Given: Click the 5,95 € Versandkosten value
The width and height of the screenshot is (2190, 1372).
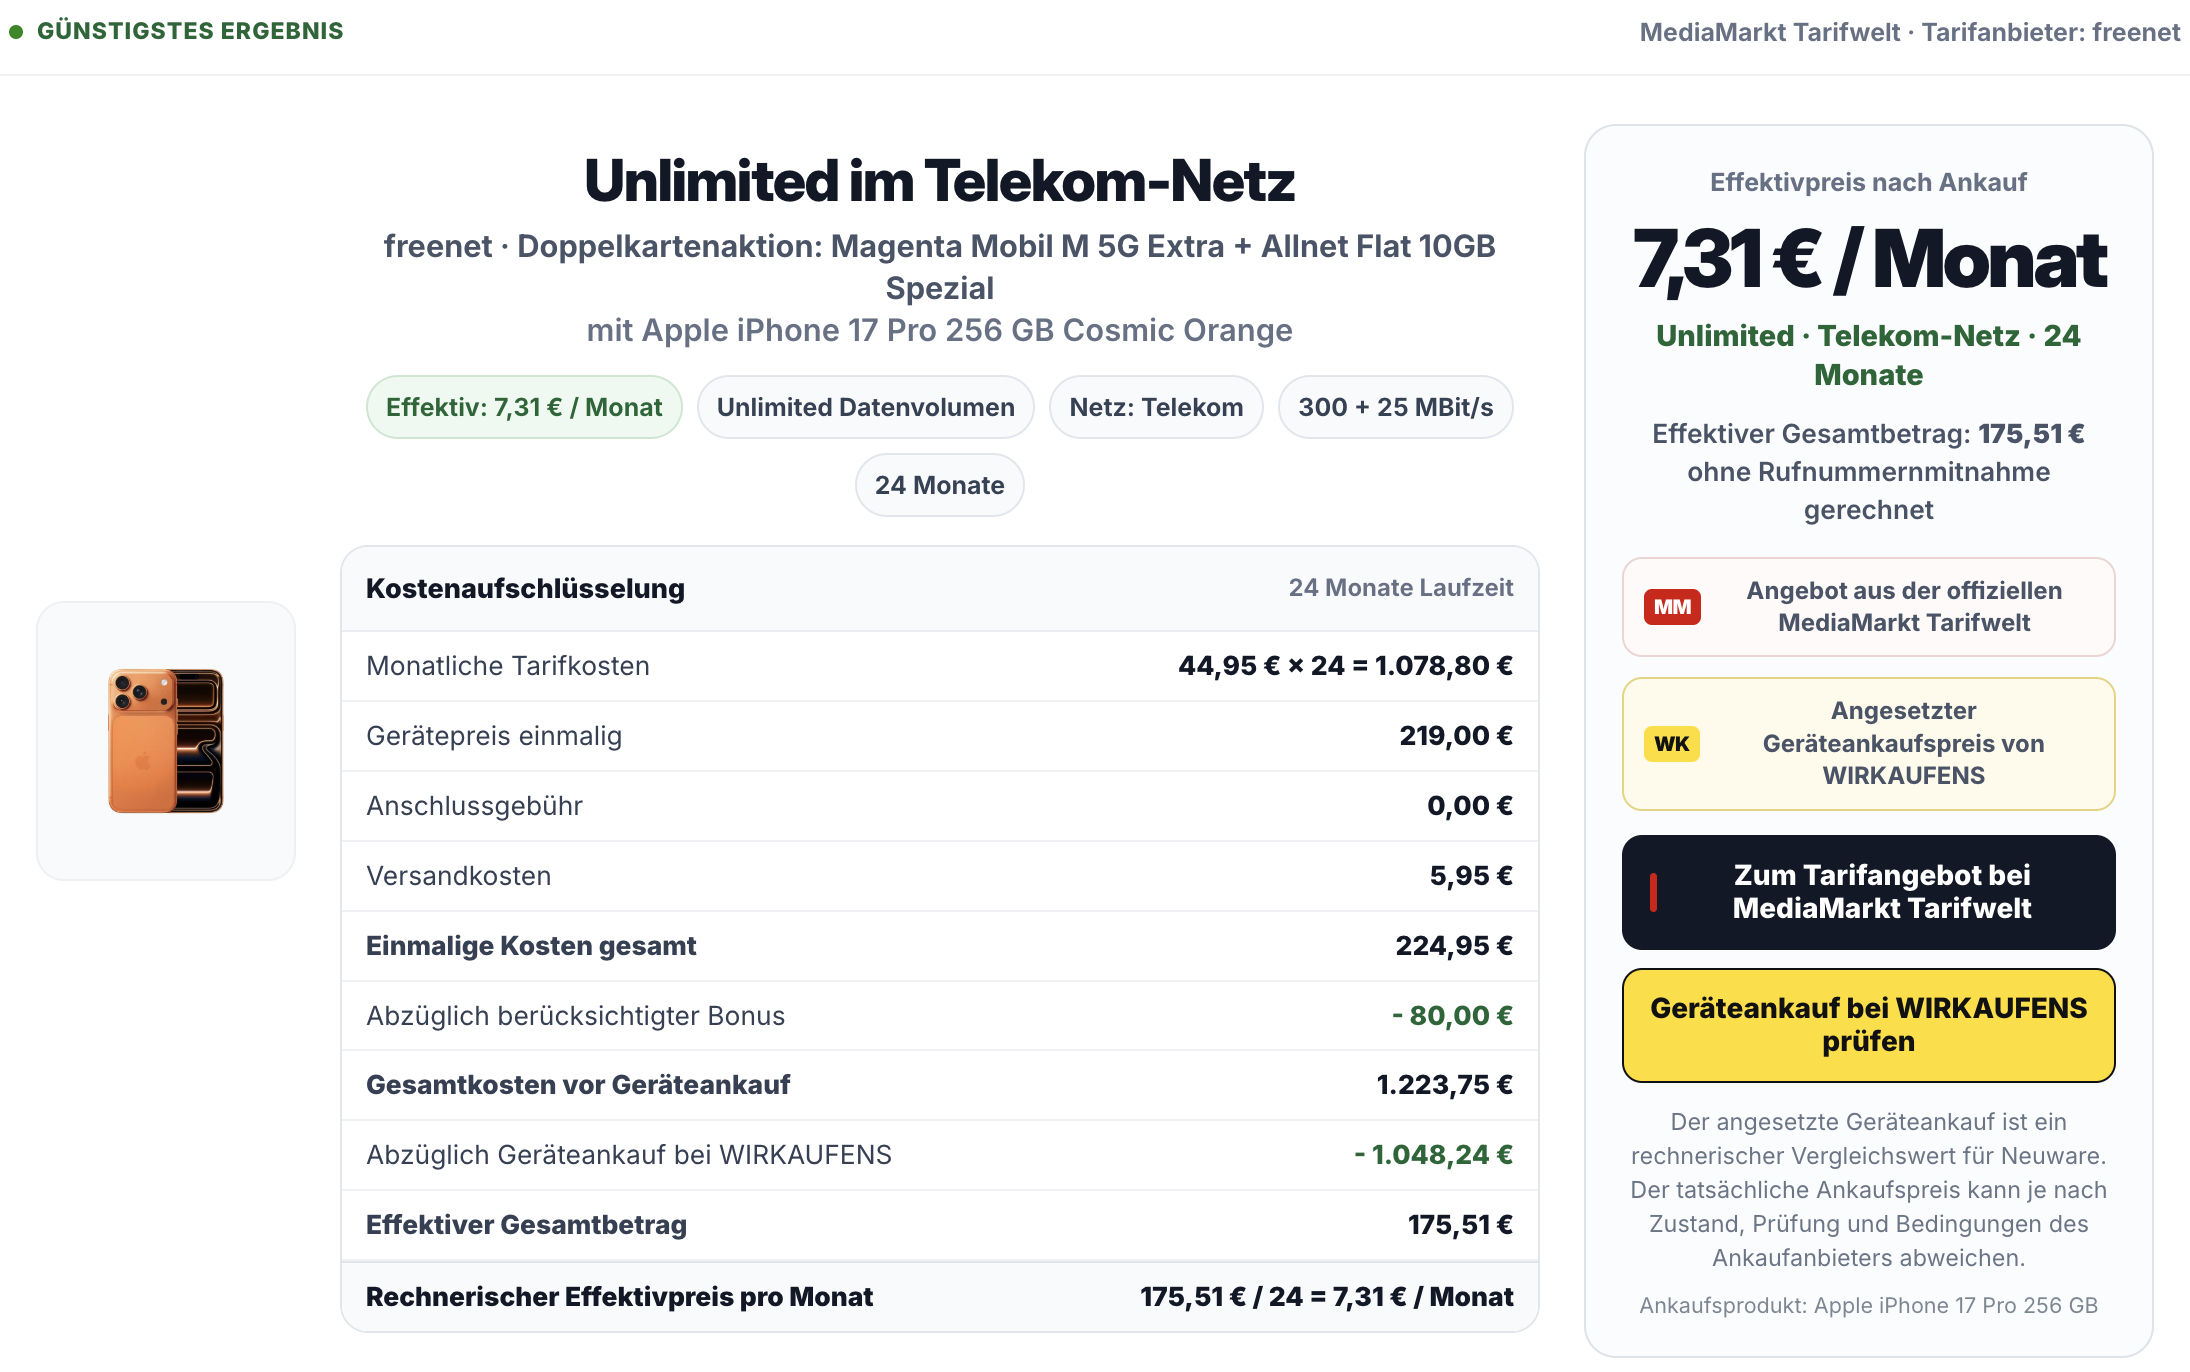Looking at the screenshot, I should [1471, 876].
